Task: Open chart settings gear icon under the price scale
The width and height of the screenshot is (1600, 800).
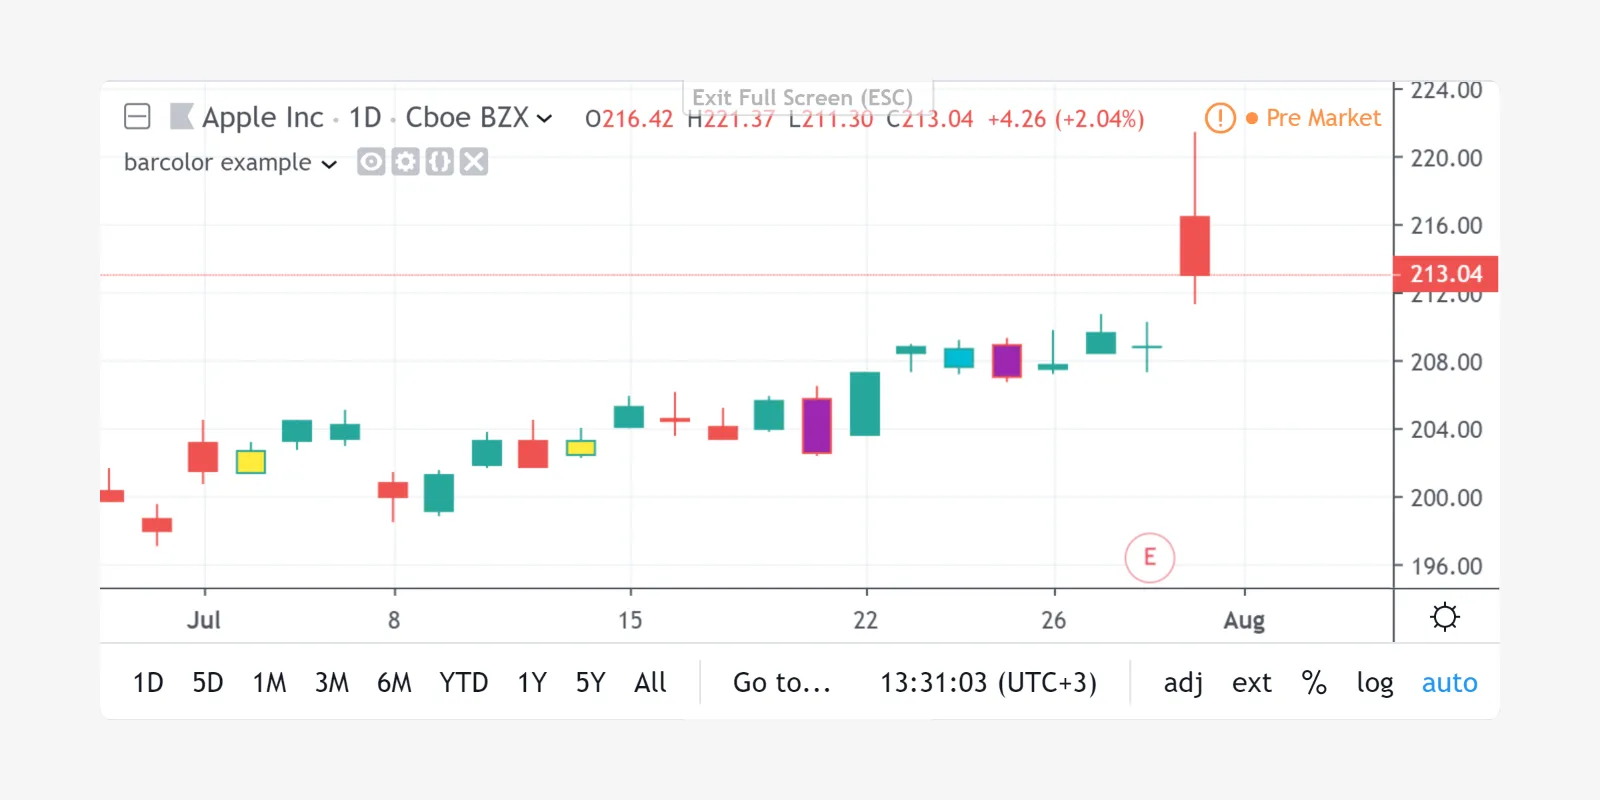Action: [x=1445, y=617]
